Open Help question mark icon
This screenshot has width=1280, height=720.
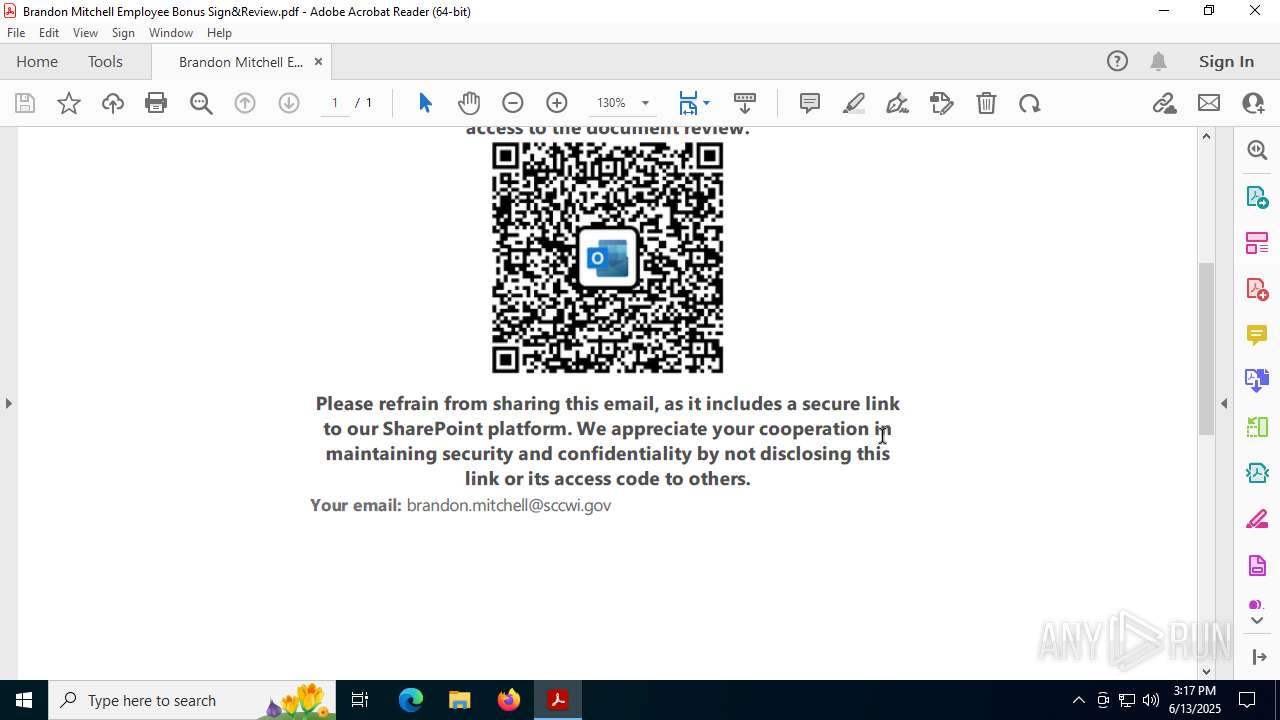point(1117,62)
